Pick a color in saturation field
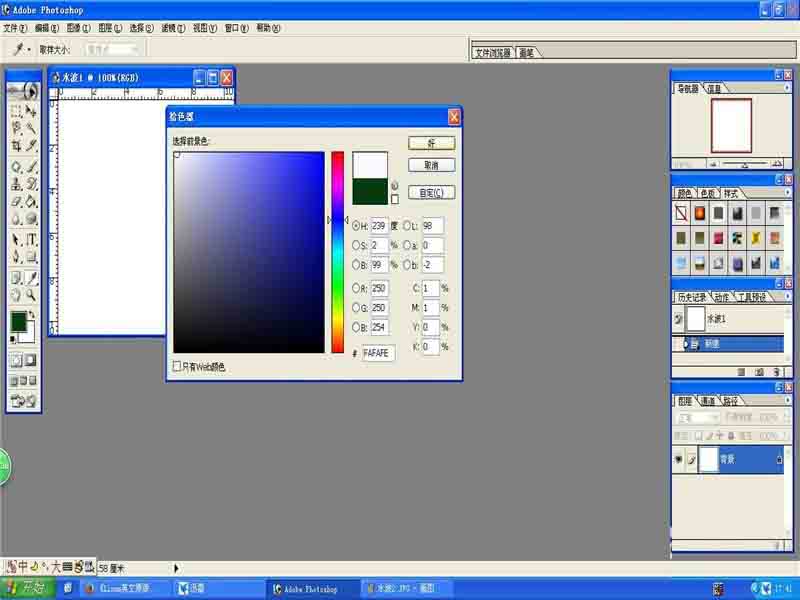Viewport: 800px width, 600px height. [249, 252]
